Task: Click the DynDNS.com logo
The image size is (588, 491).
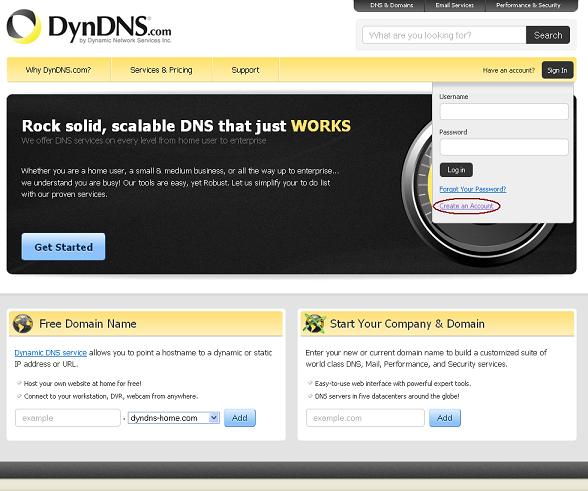Action: click(89, 27)
